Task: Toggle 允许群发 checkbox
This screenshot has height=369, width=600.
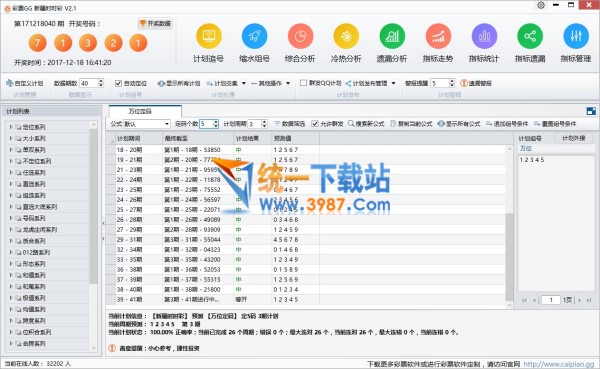Action: coord(315,124)
